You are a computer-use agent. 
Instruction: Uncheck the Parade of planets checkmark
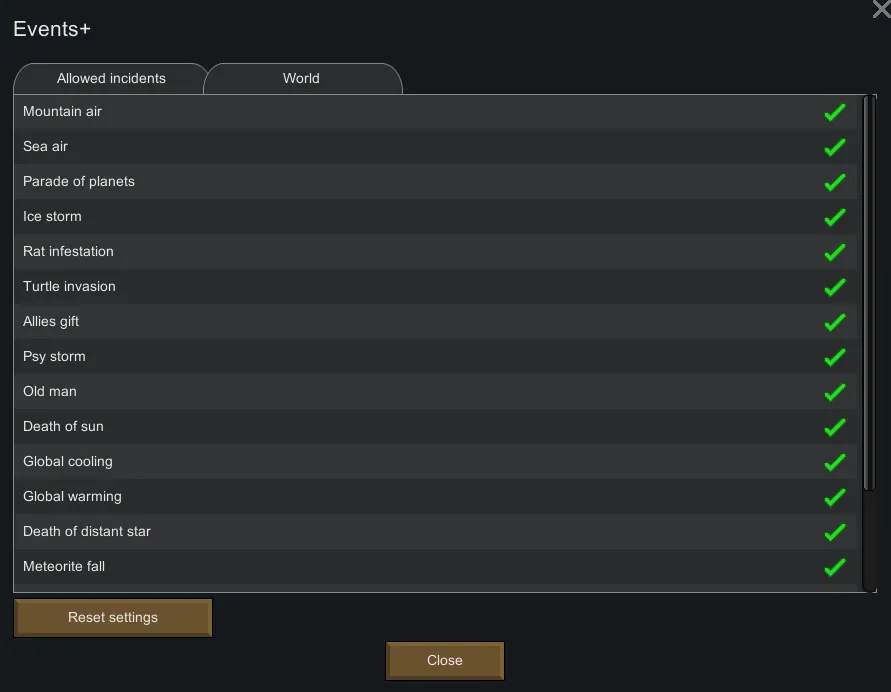(835, 182)
